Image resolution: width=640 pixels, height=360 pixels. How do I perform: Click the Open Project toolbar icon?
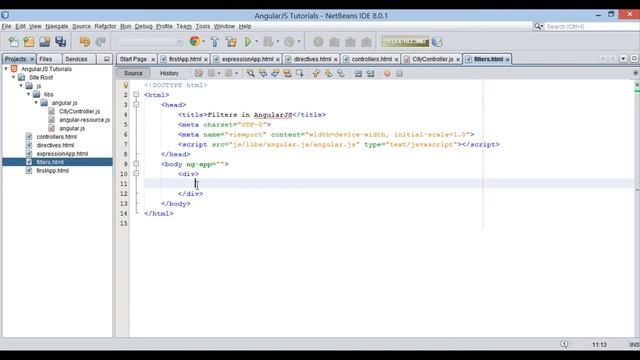click(44, 42)
